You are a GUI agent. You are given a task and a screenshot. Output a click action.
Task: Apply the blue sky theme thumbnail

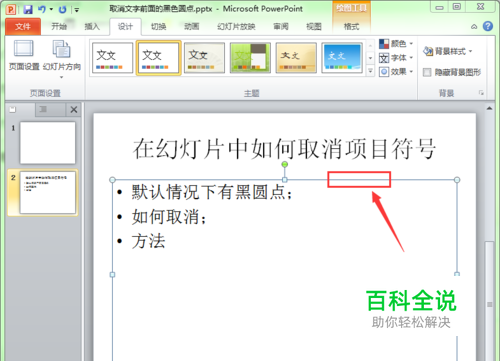342,58
